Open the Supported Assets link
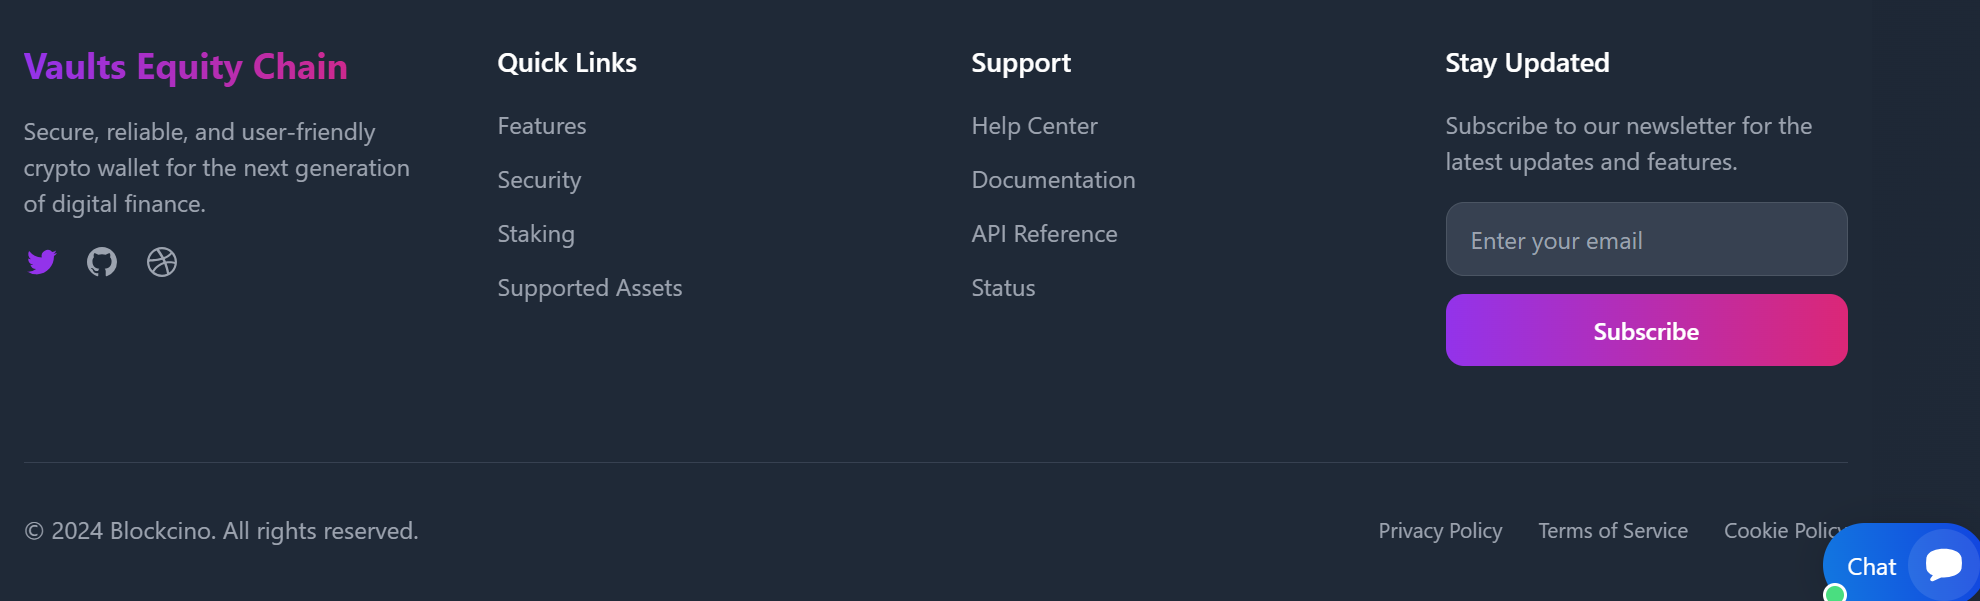Image resolution: width=1980 pixels, height=601 pixels. pos(590,288)
